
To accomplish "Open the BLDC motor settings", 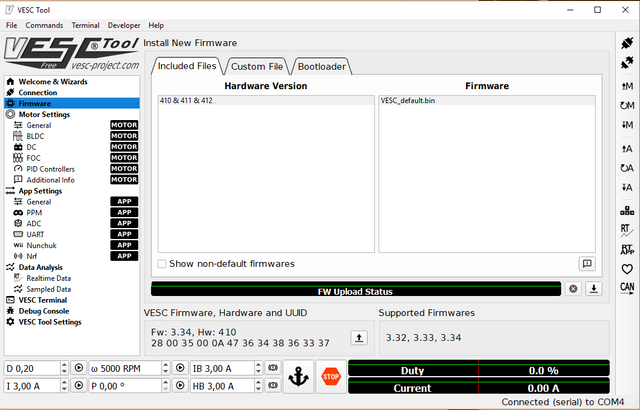I will [72, 136].
